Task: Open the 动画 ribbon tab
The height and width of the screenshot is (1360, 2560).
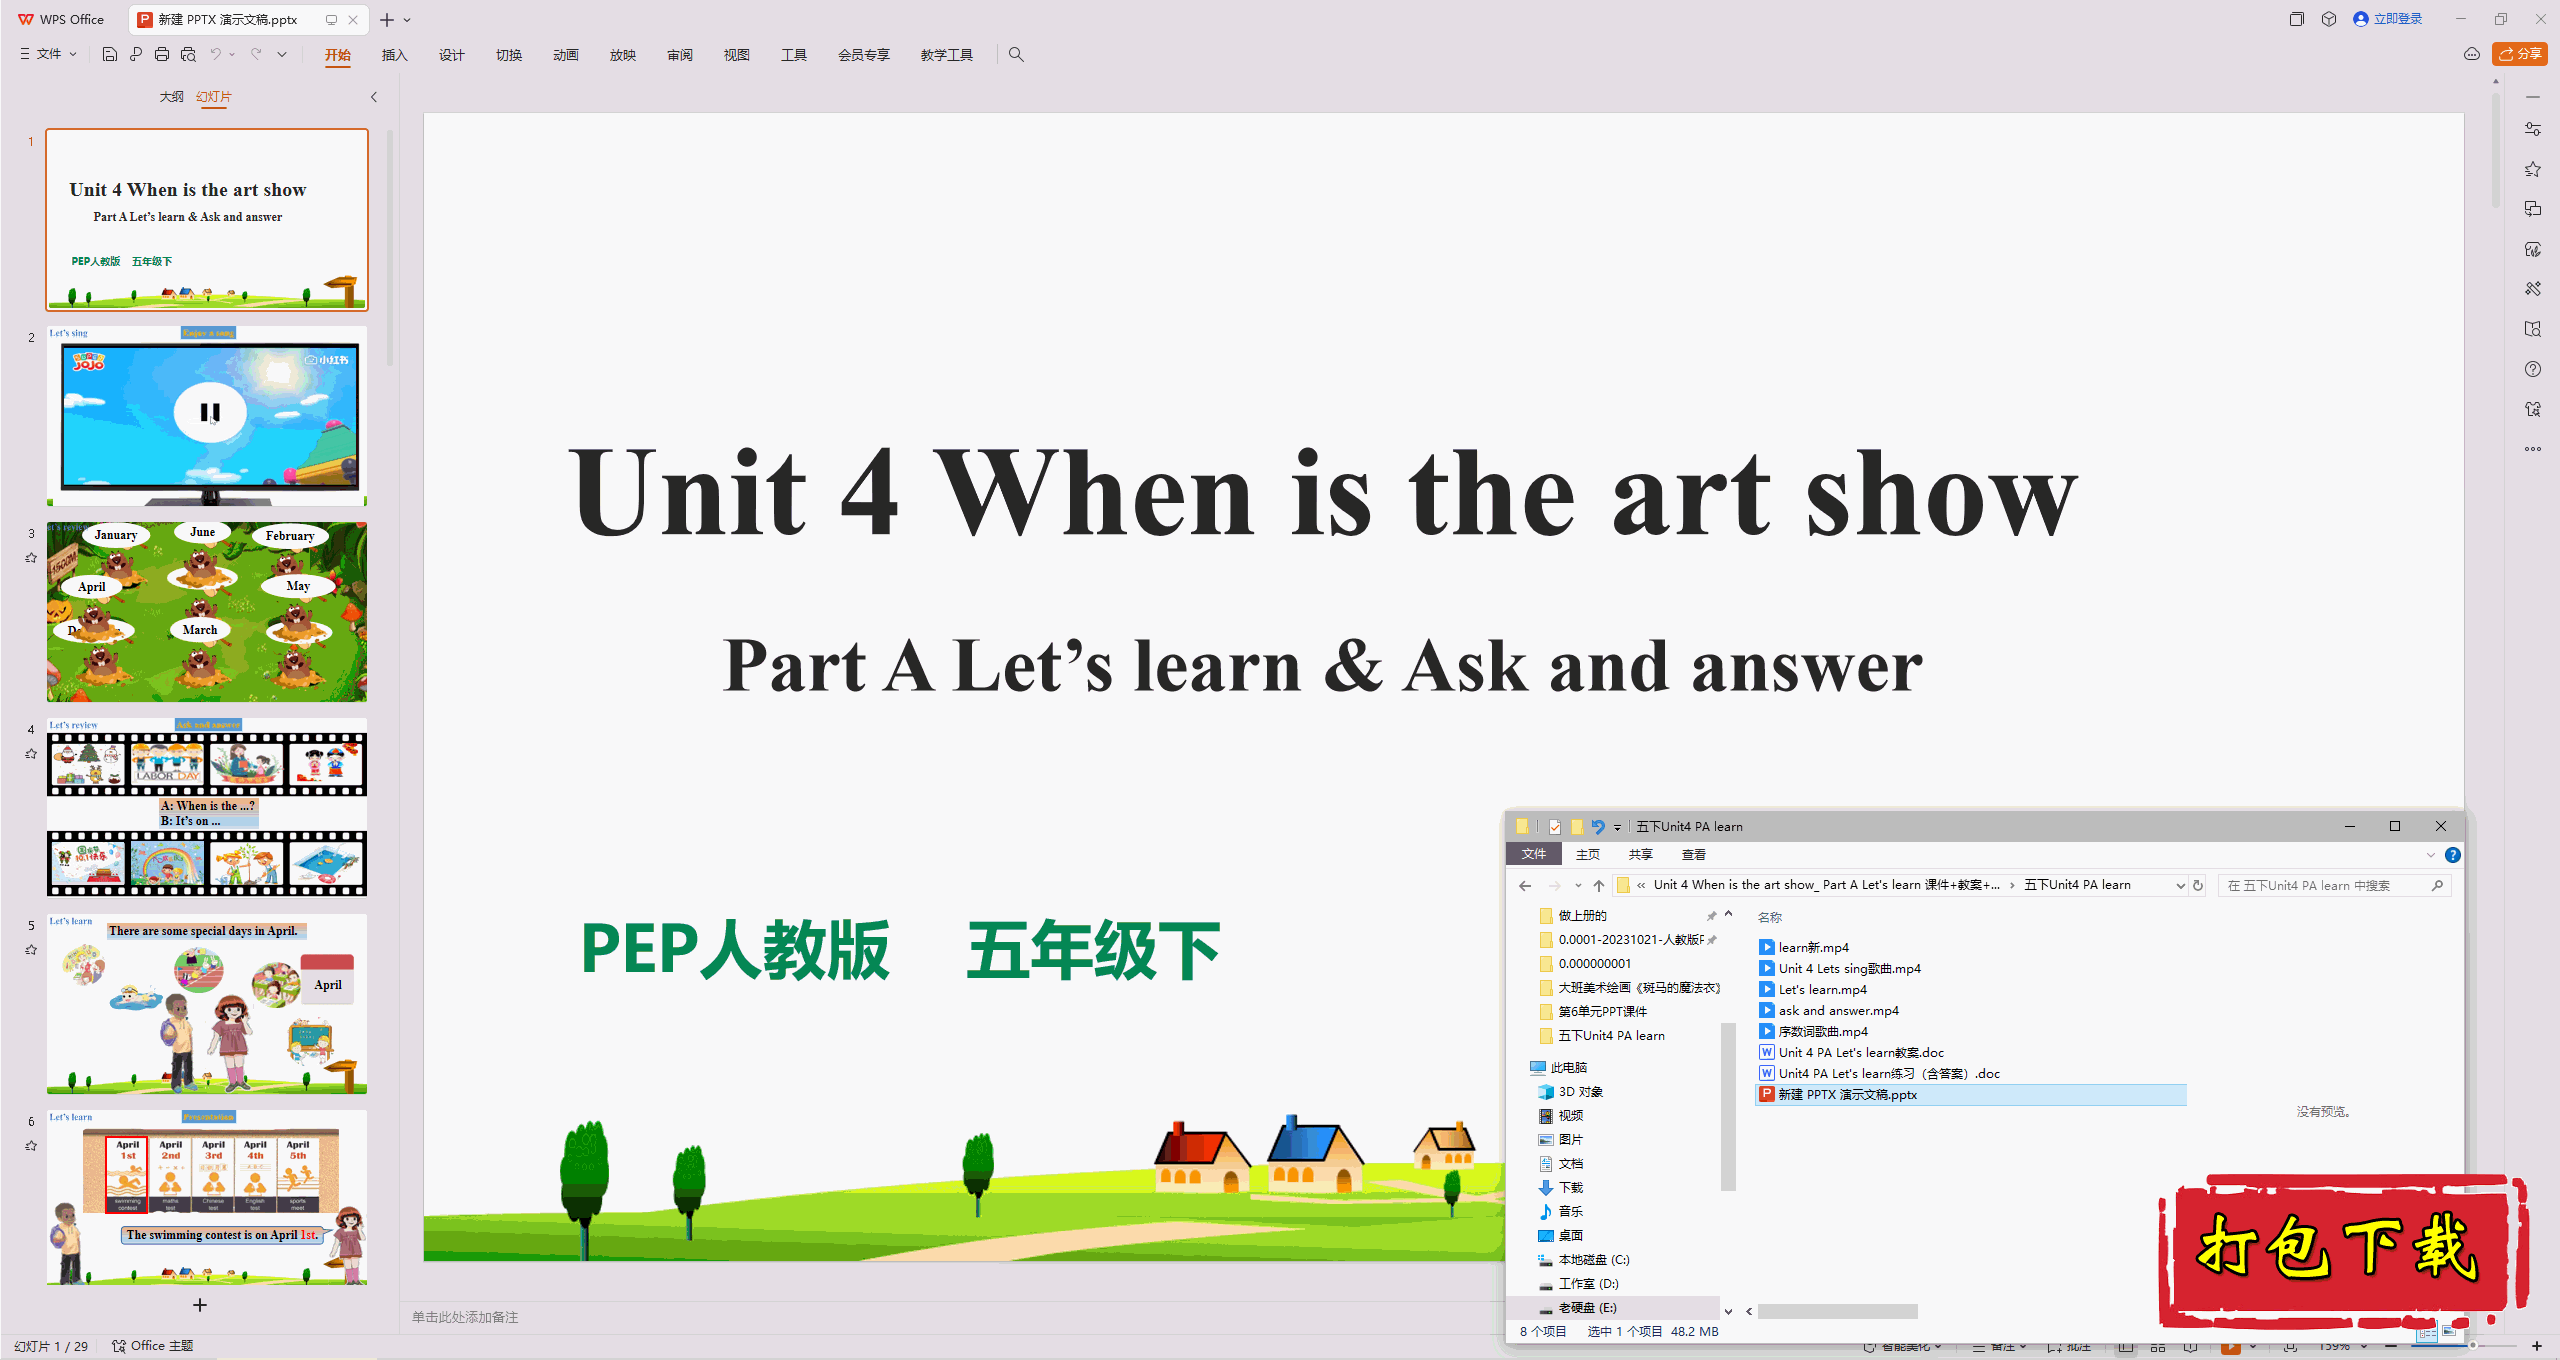Action: [x=566, y=55]
